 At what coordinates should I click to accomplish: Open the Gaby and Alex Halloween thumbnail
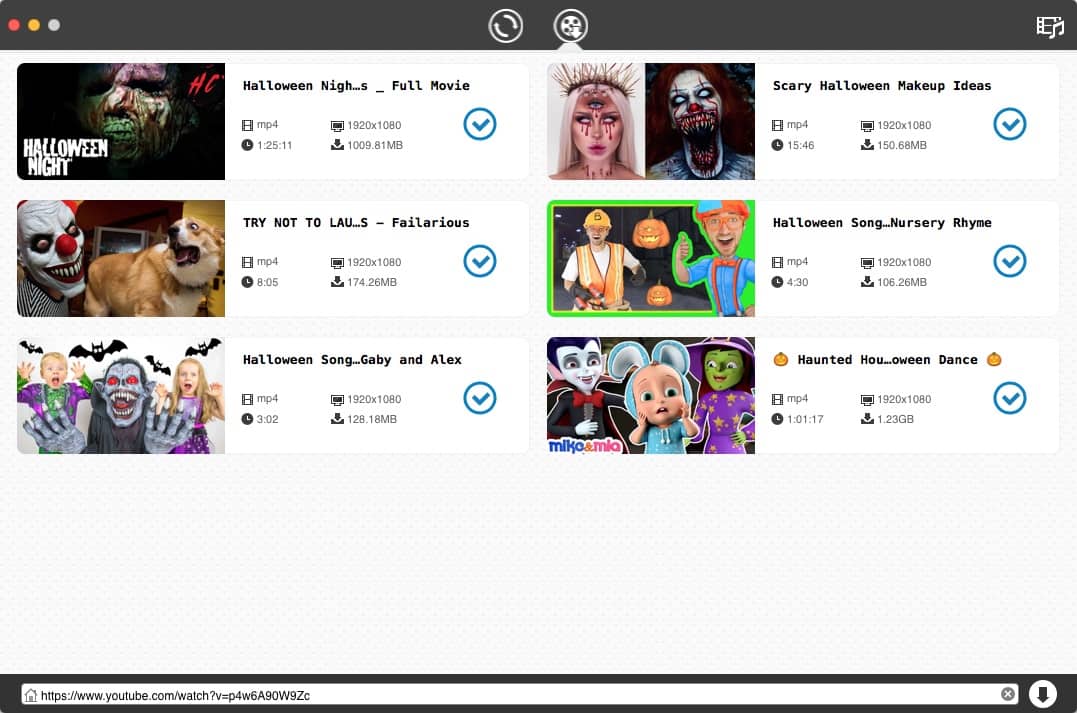(x=121, y=395)
